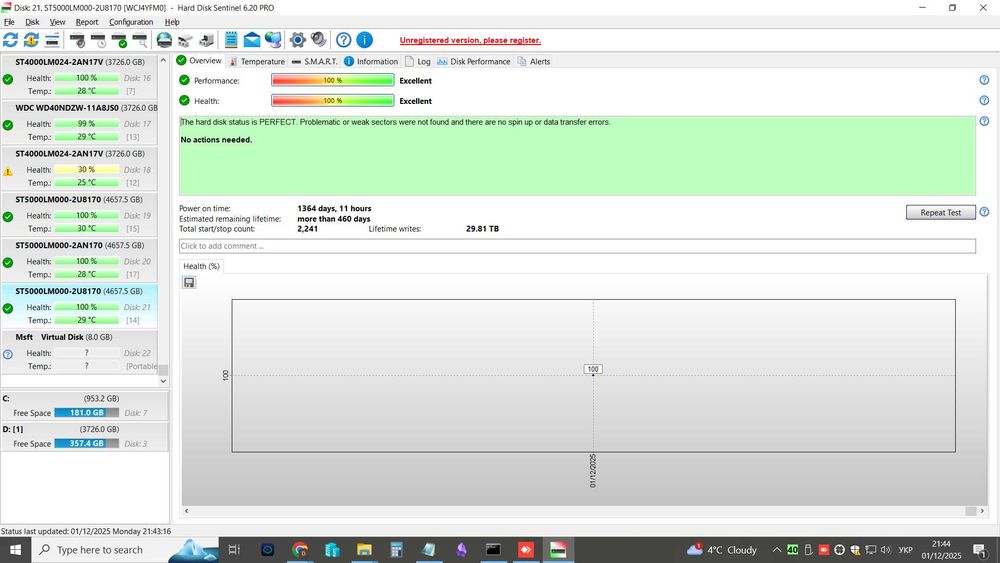
Task: Select disk ST5000LM000-2AN170 in list
Action: pyautogui.click(x=80, y=260)
